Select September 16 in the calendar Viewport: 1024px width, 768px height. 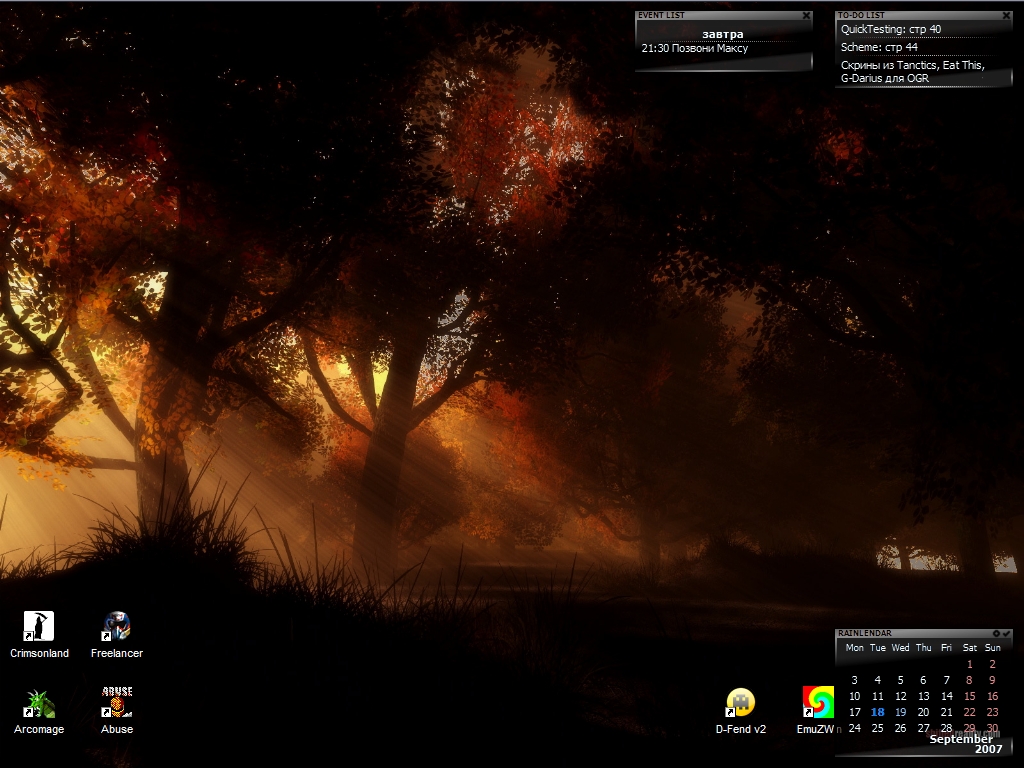[993, 696]
